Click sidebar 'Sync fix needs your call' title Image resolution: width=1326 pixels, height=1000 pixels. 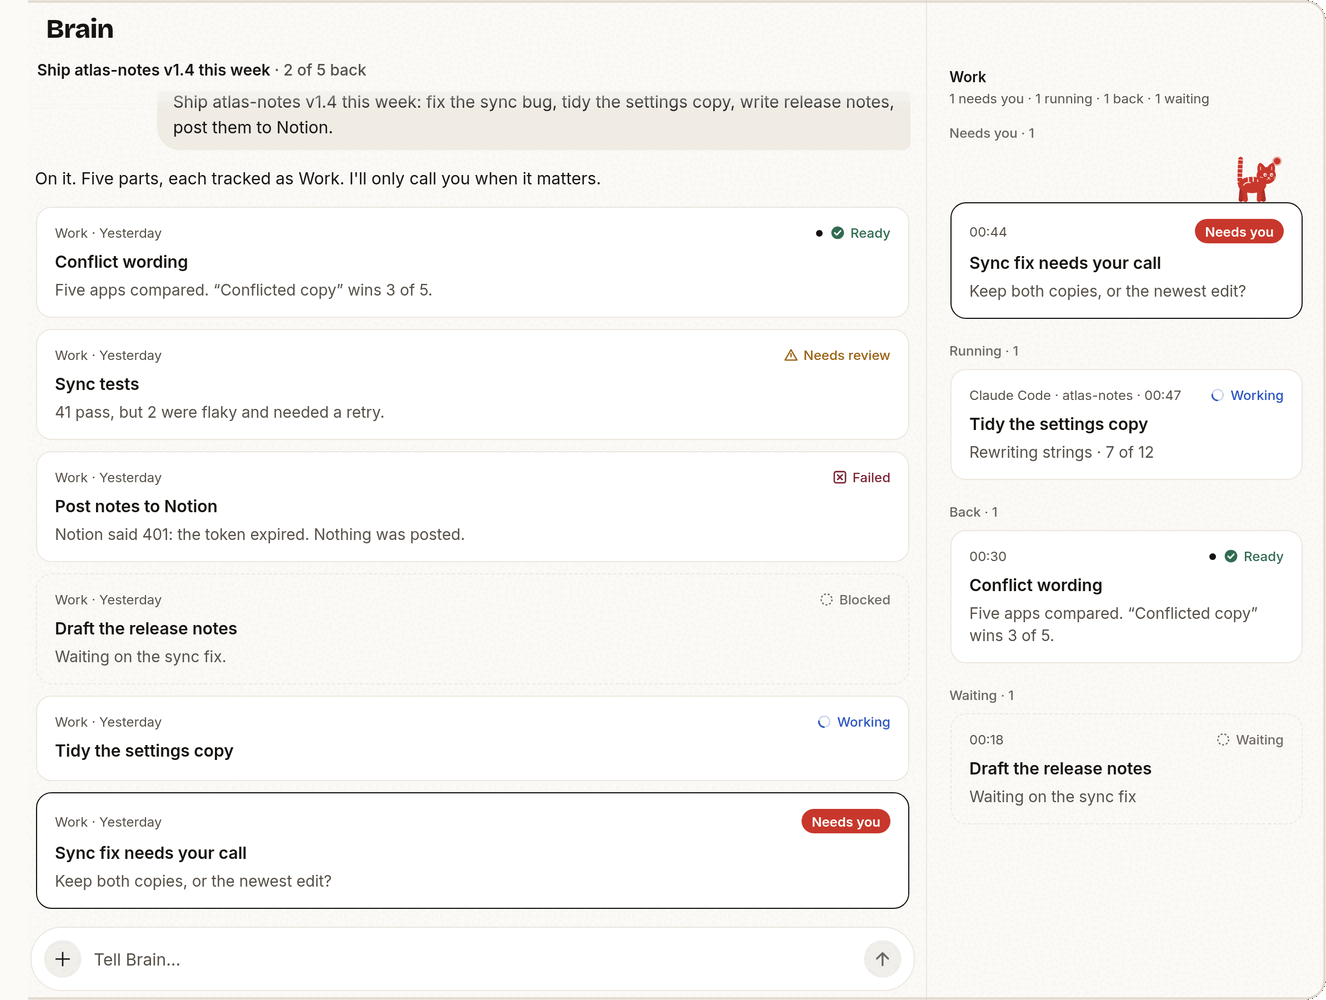point(1065,263)
